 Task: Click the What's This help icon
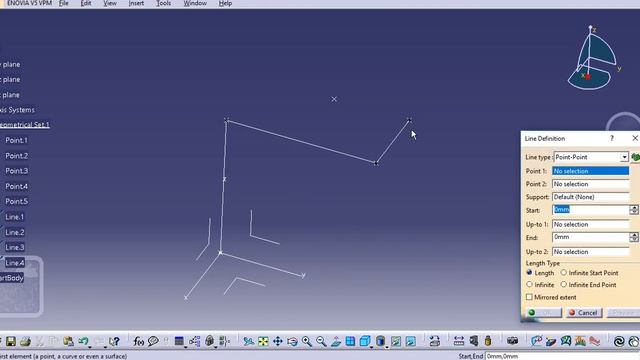click(114, 341)
